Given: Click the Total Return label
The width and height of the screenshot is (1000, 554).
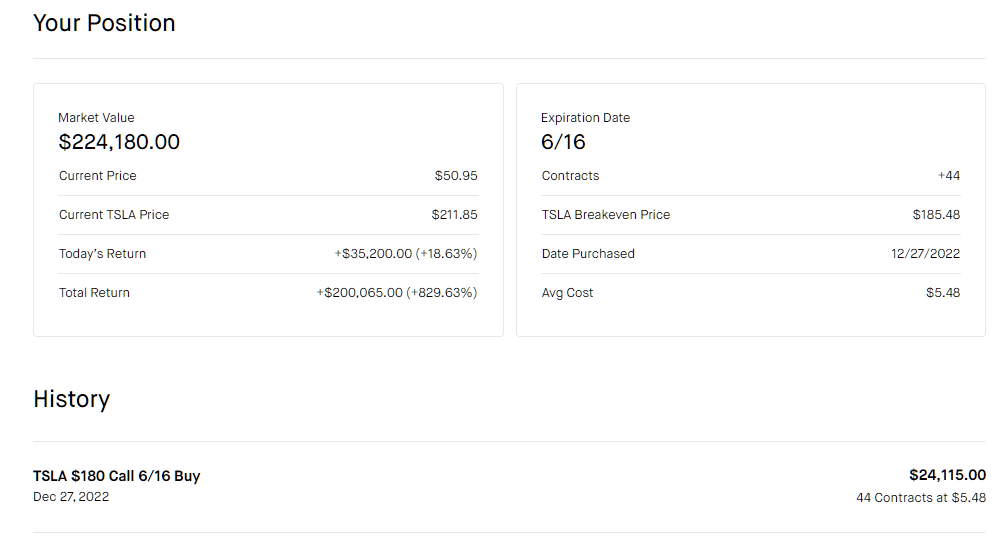Looking at the screenshot, I should pyautogui.click(x=94, y=293).
